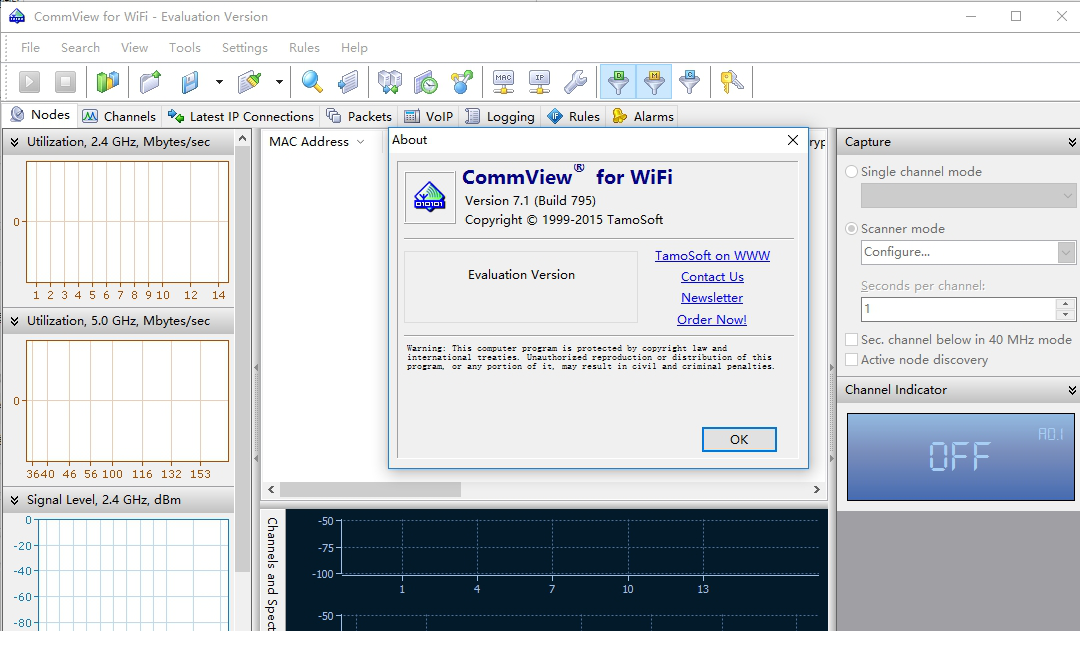
Task: Switch to the Nodes tab
Action: point(40,115)
